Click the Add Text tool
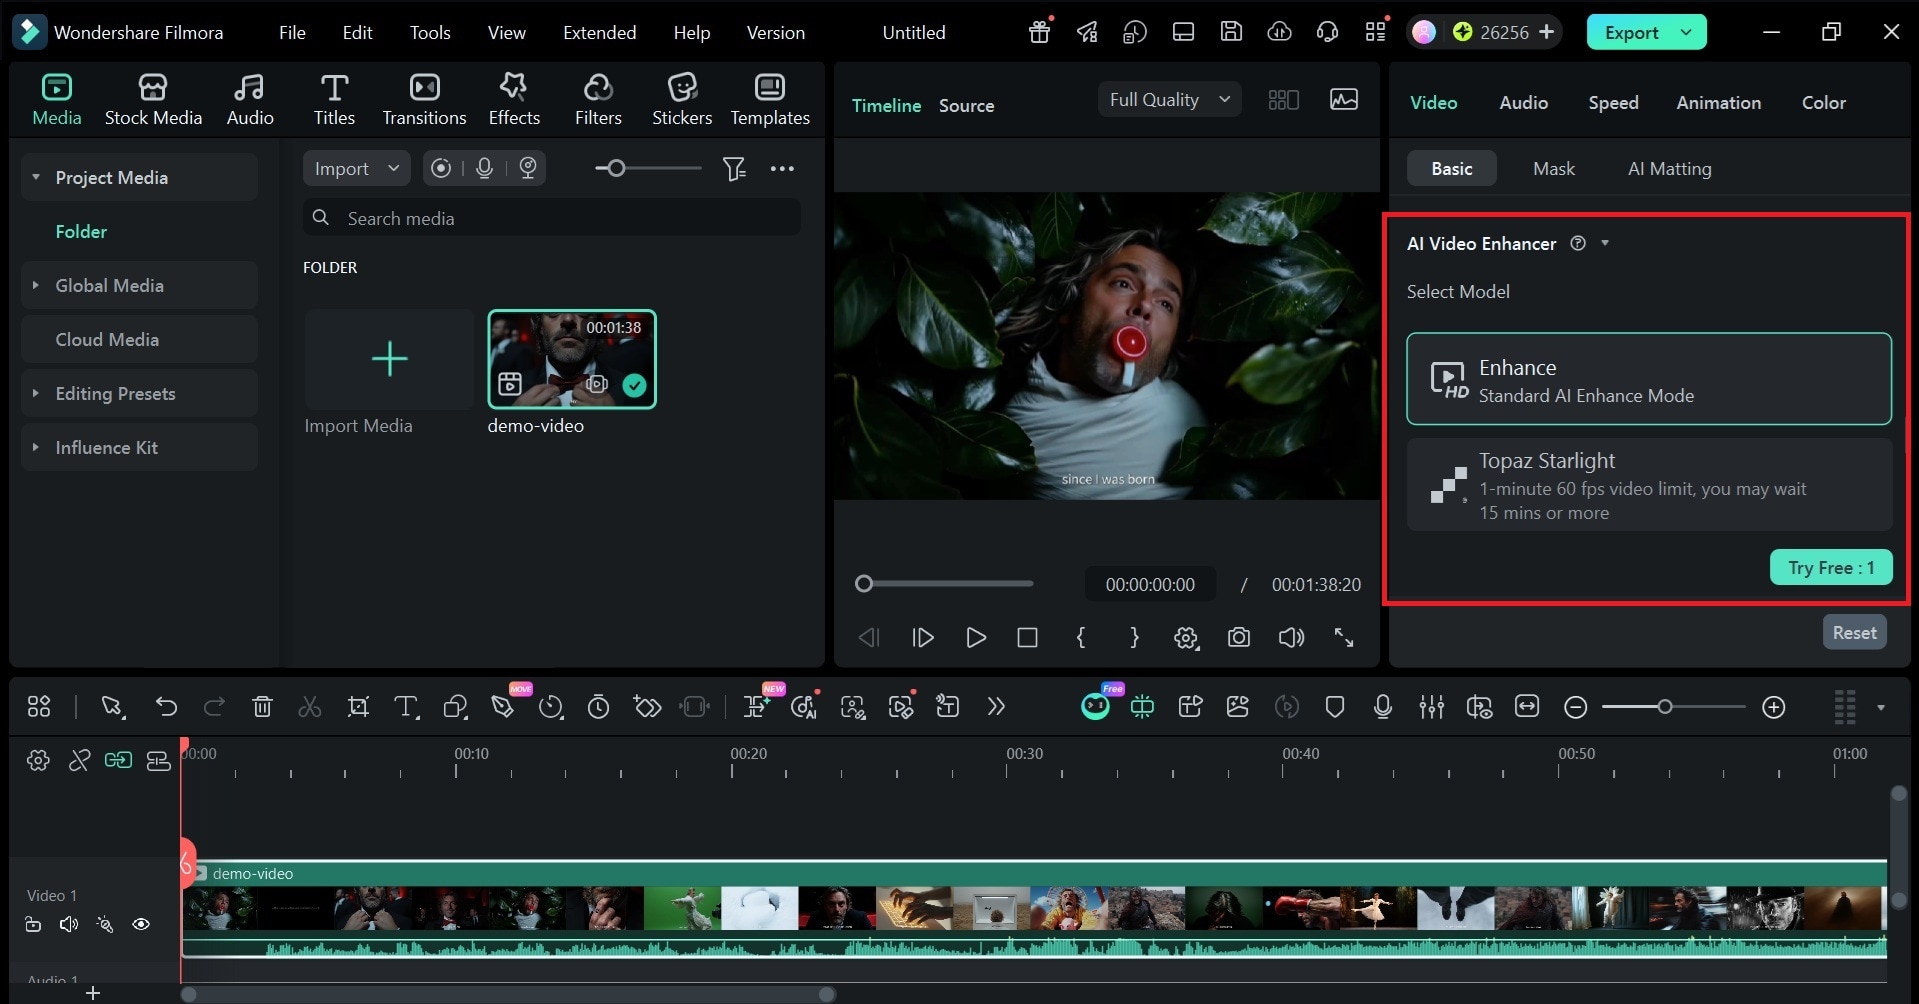 click(x=405, y=707)
